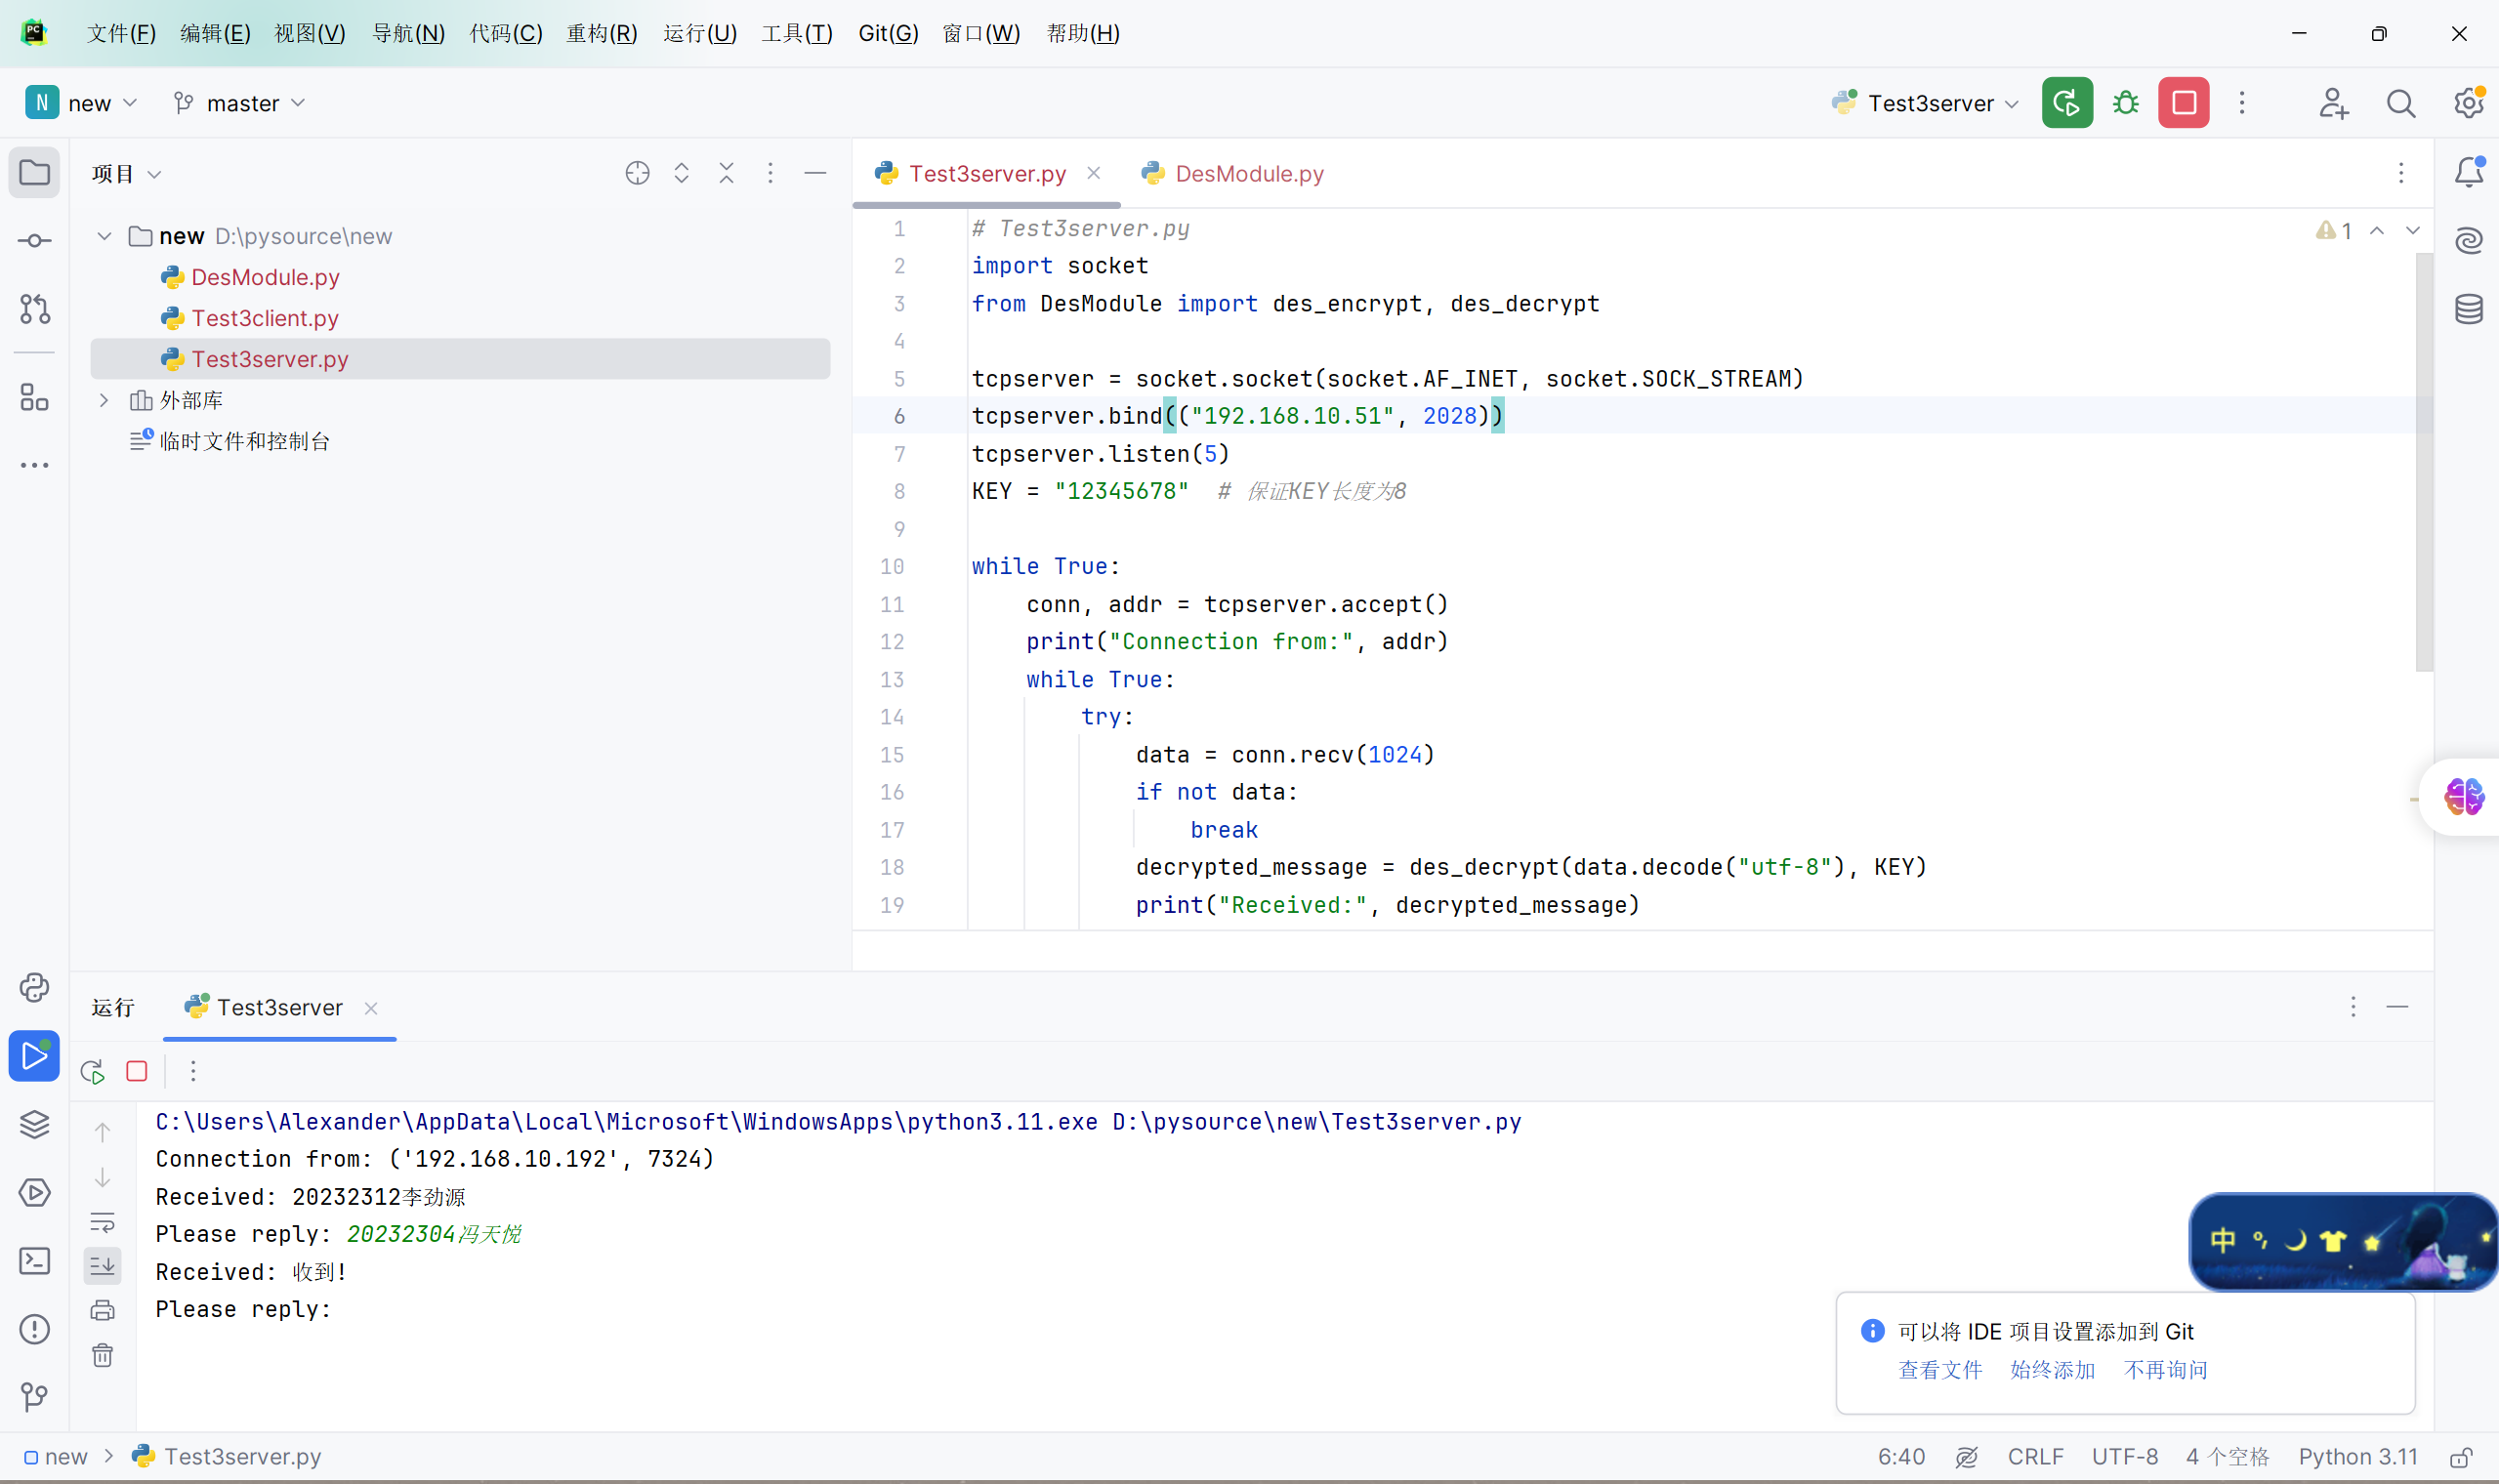
Task: Open the Database tool window icon
Action: (2468, 309)
